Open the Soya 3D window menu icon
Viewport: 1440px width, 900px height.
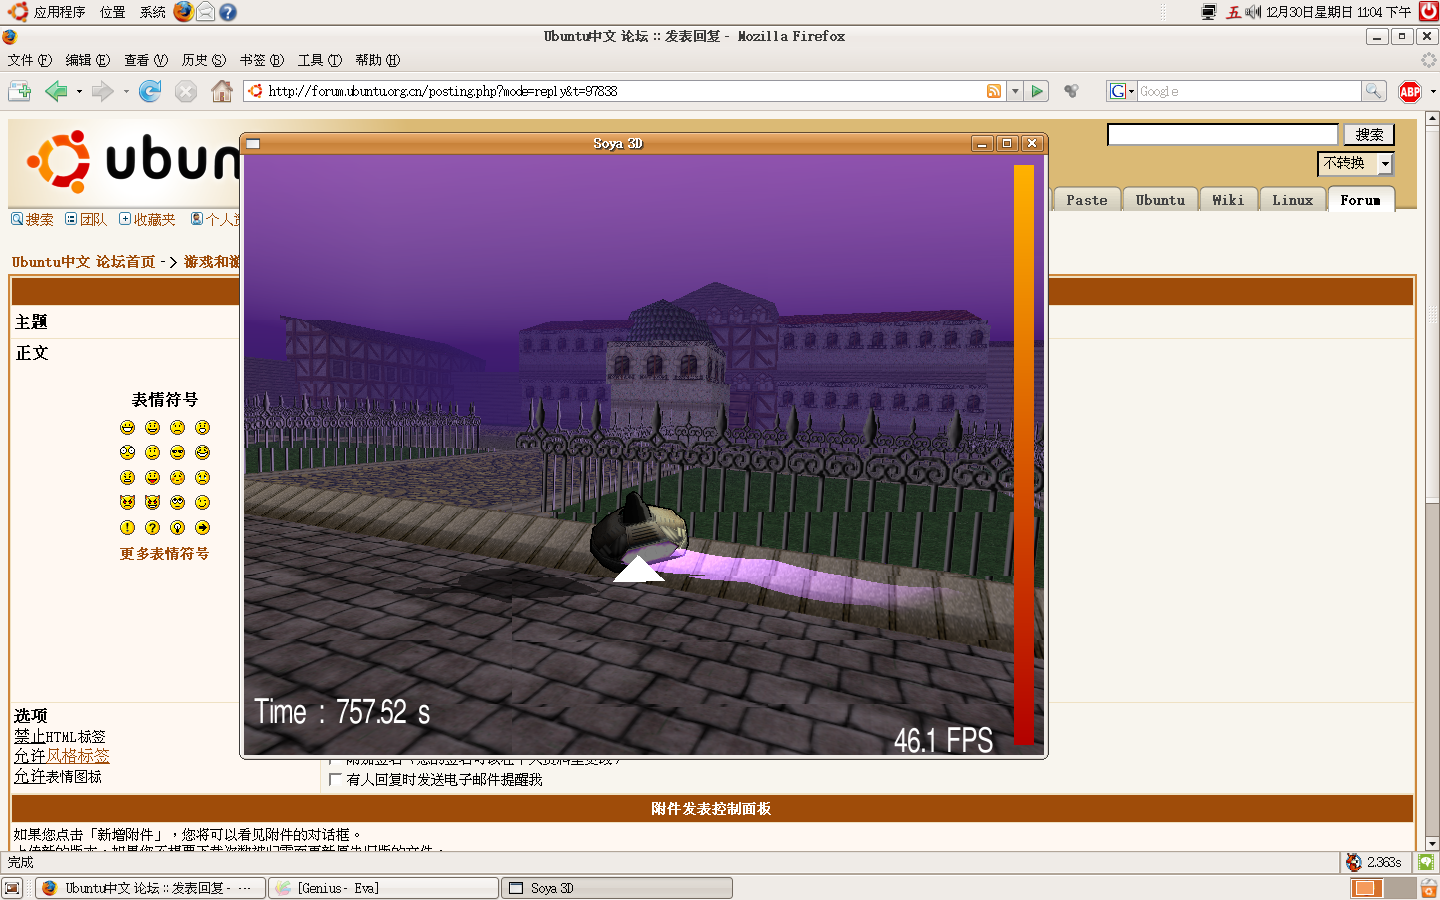click(x=253, y=144)
